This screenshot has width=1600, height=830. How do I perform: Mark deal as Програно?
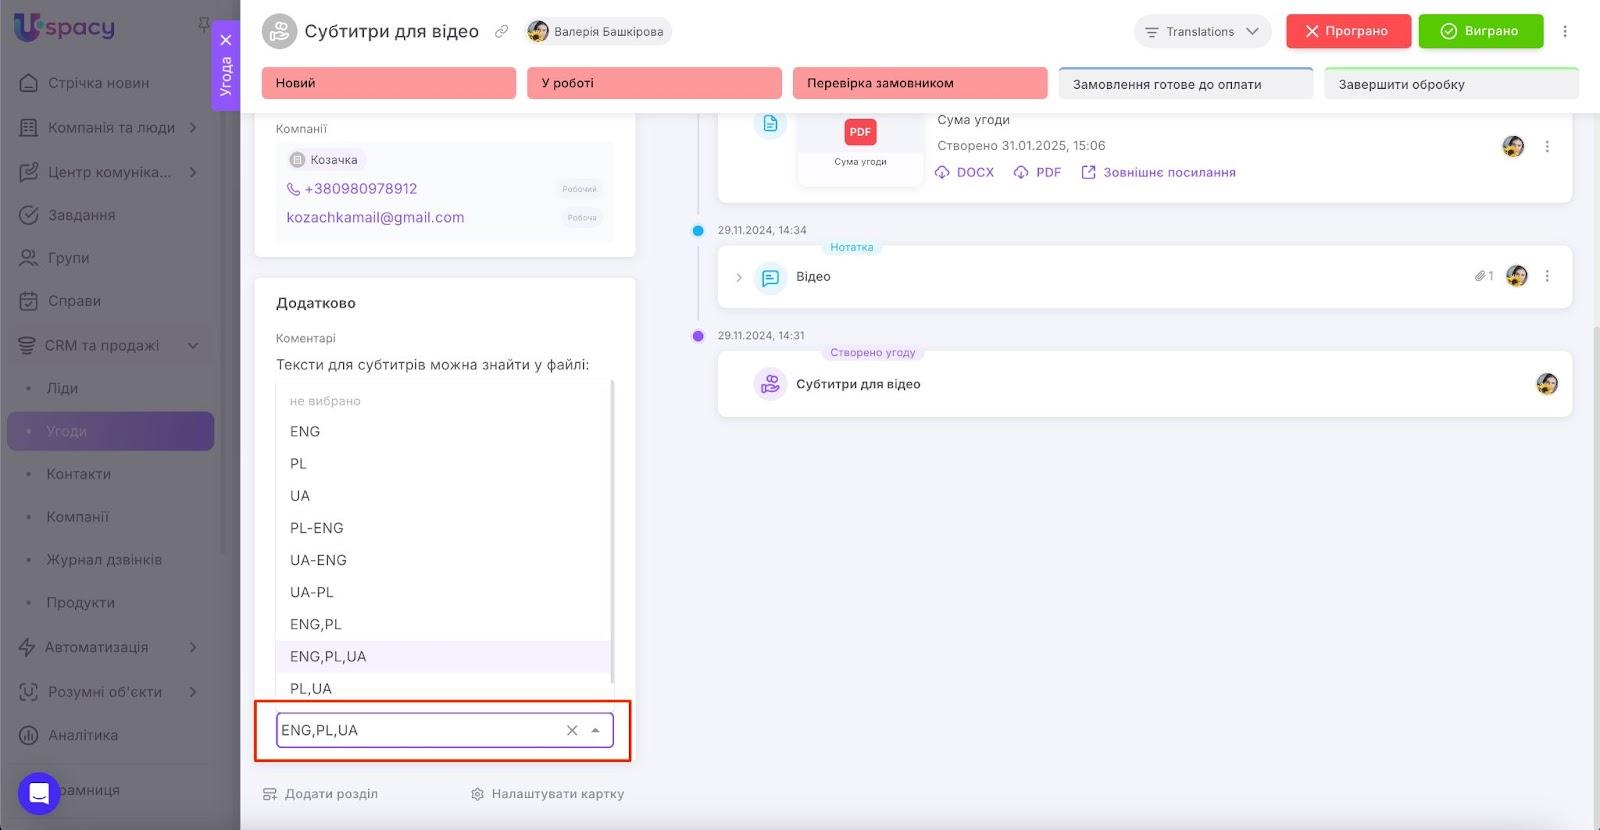pyautogui.click(x=1348, y=32)
